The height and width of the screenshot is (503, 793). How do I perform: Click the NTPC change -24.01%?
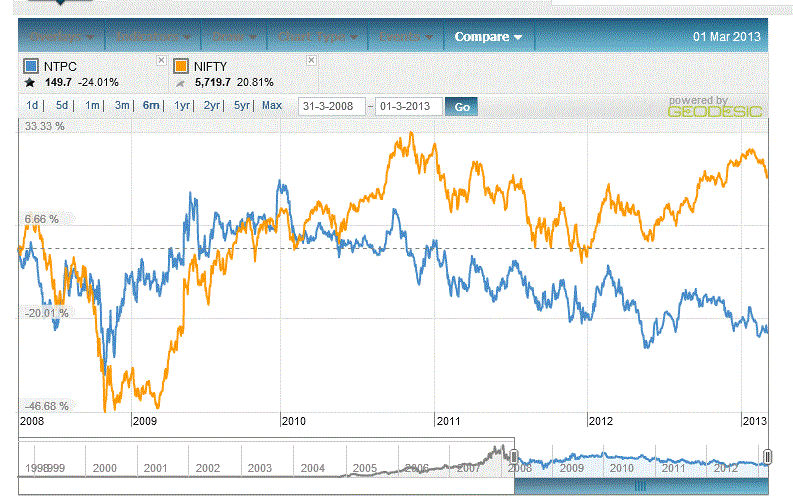pyautogui.click(x=98, y=82)
